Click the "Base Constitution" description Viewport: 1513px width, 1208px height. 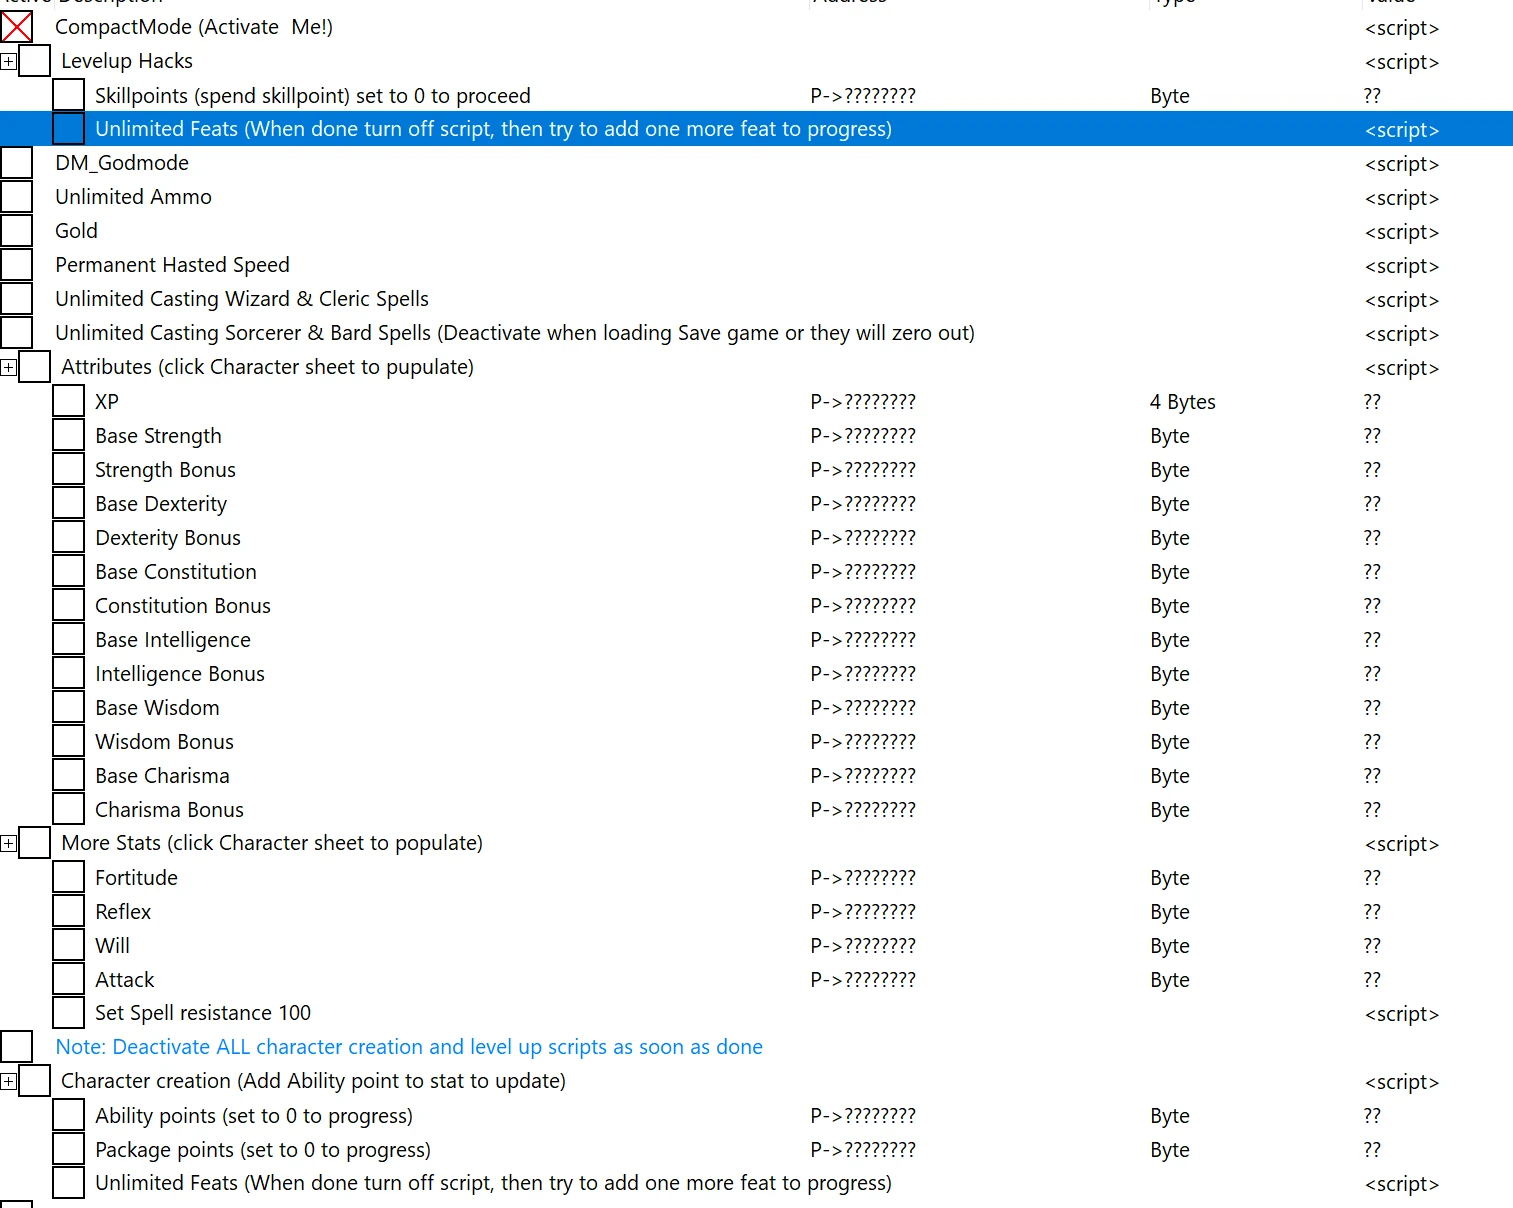point(176,572)
